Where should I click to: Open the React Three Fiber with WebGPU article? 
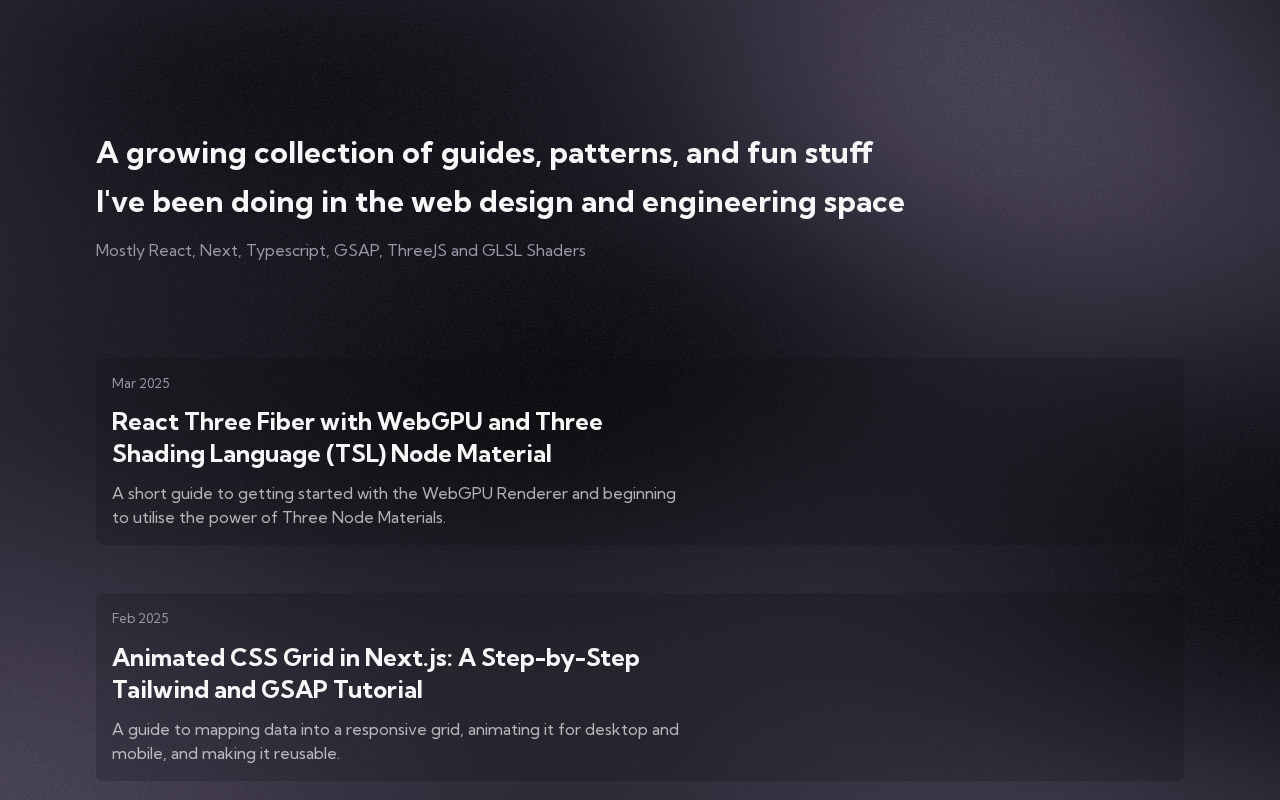tap(357, 423)
